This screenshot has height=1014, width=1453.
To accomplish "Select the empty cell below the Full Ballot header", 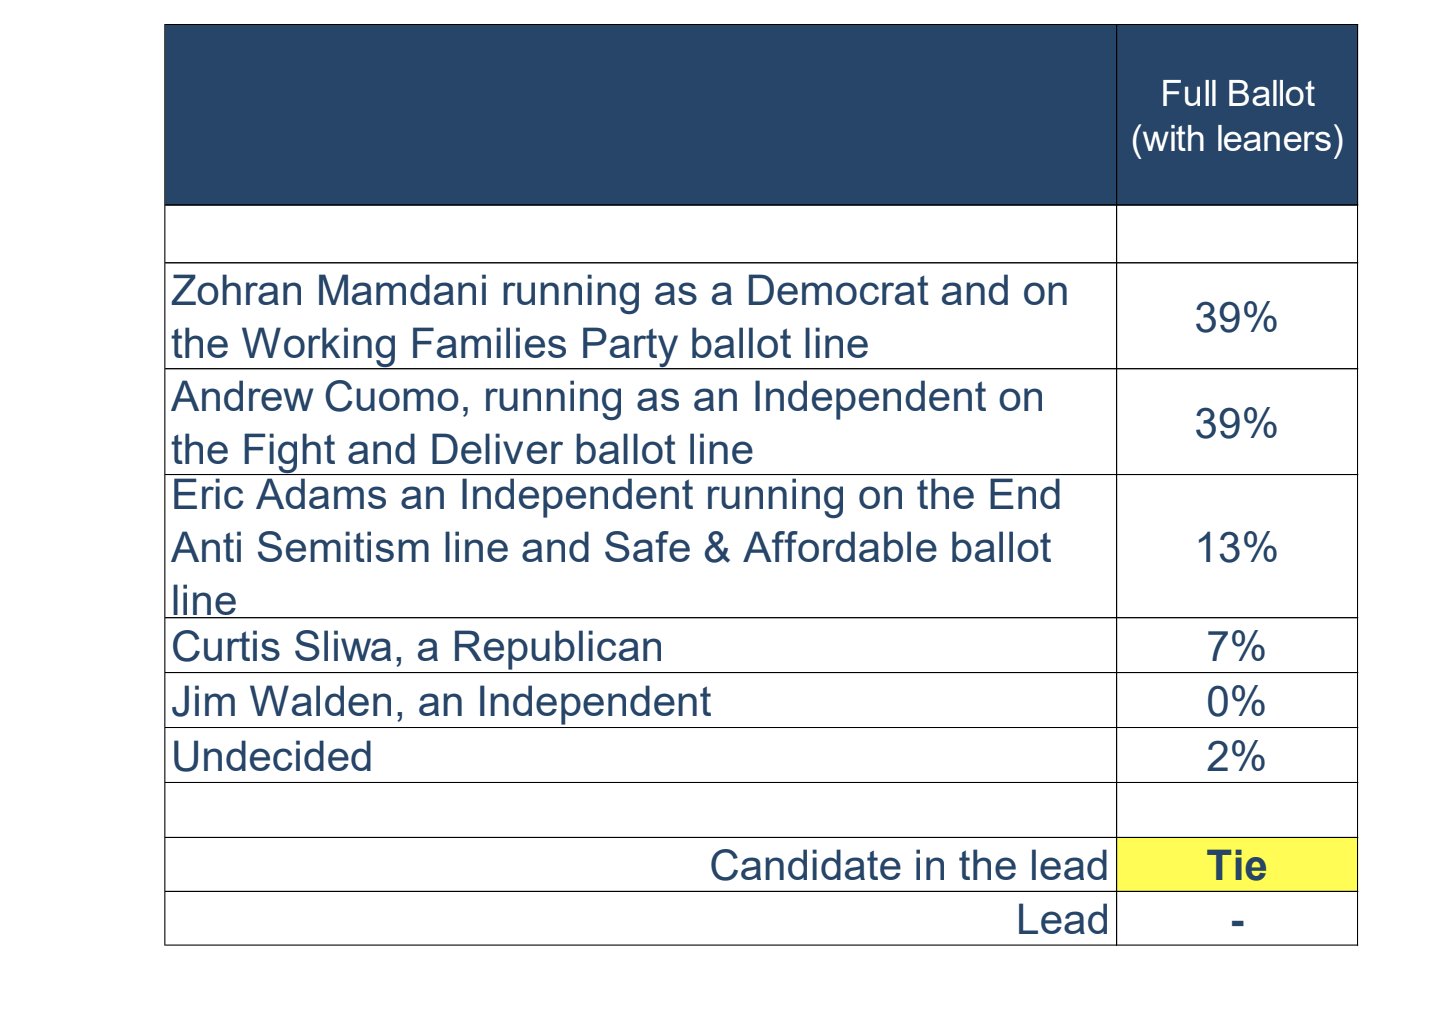I will (1237, 234).
